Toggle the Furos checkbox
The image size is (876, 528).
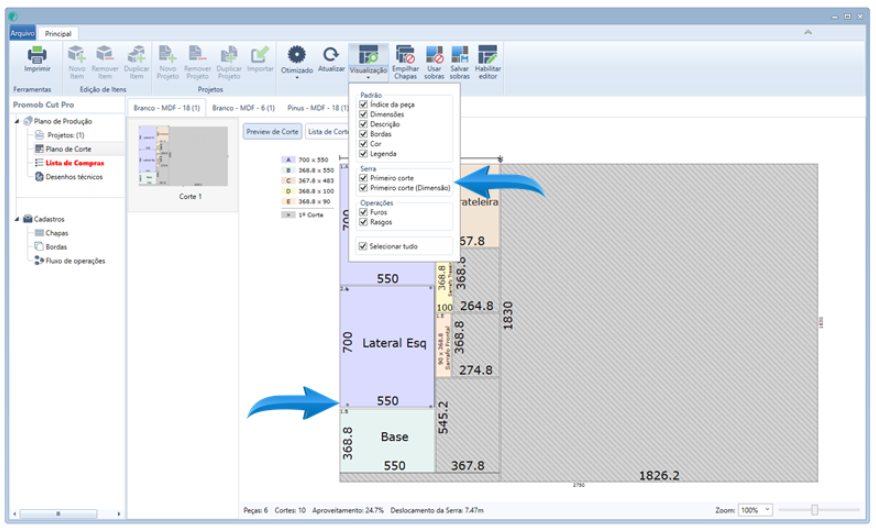click(x=363, y=212)
